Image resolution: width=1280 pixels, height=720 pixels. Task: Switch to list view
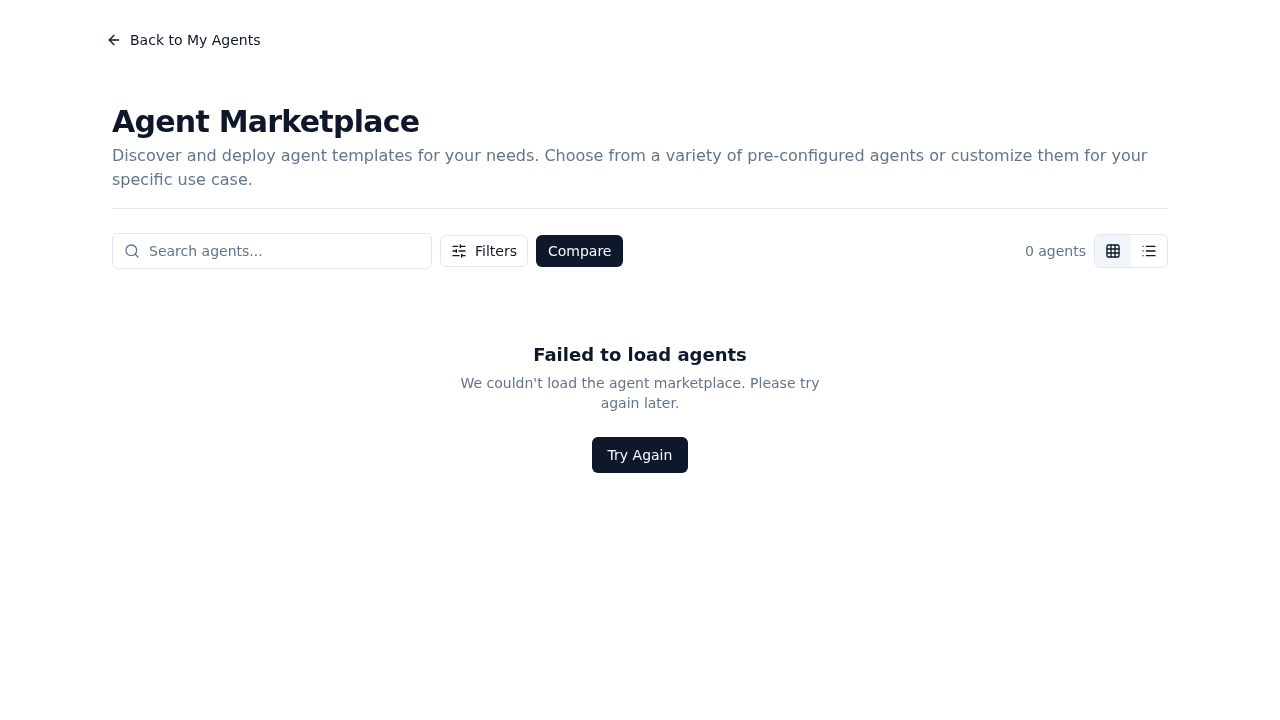1149,251
